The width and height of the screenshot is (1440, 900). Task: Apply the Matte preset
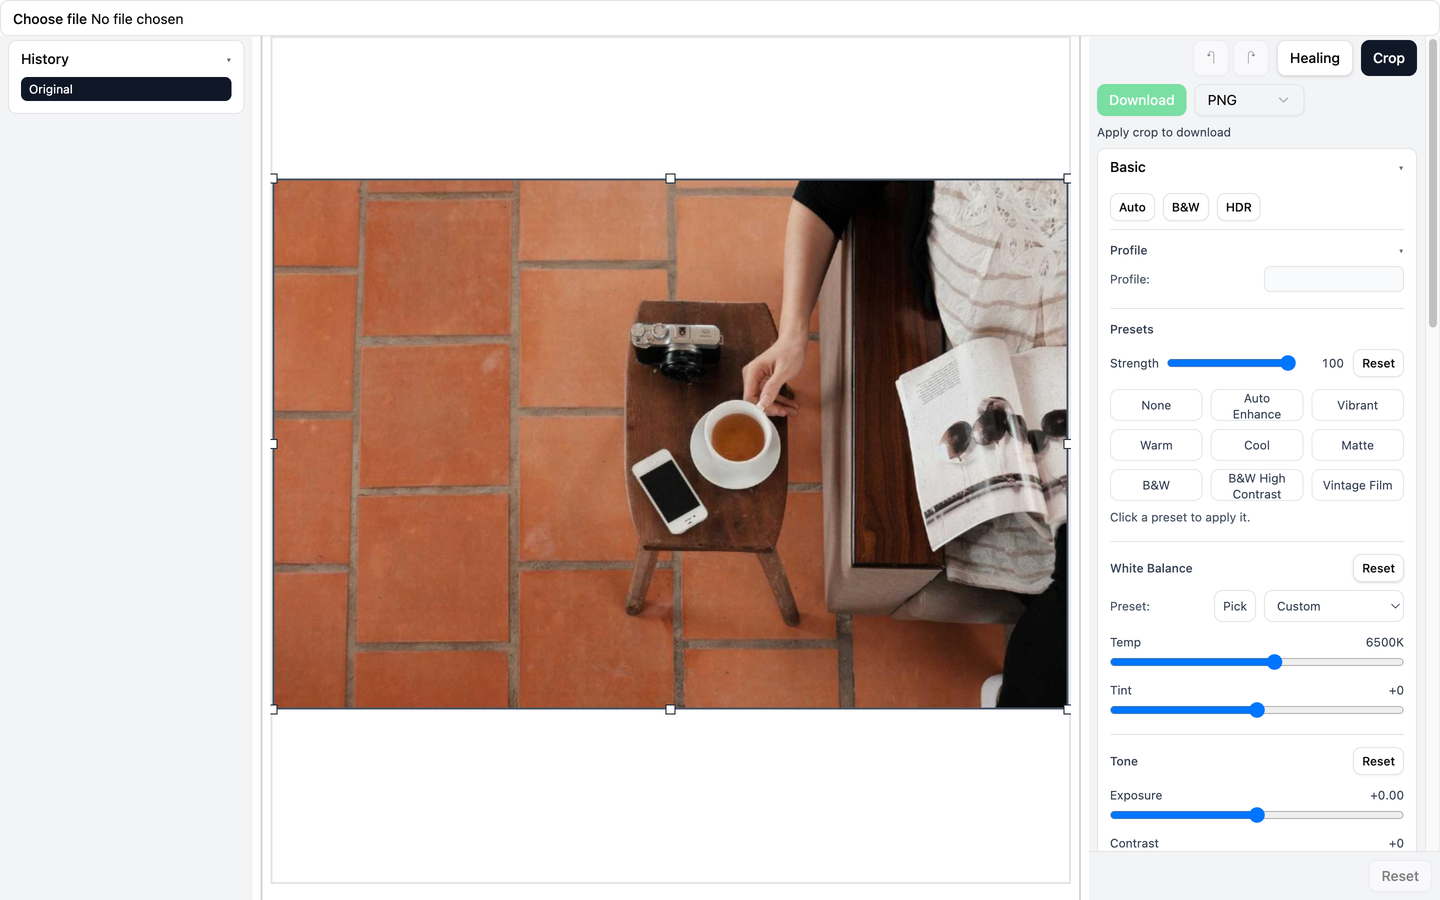point(1357,445)
